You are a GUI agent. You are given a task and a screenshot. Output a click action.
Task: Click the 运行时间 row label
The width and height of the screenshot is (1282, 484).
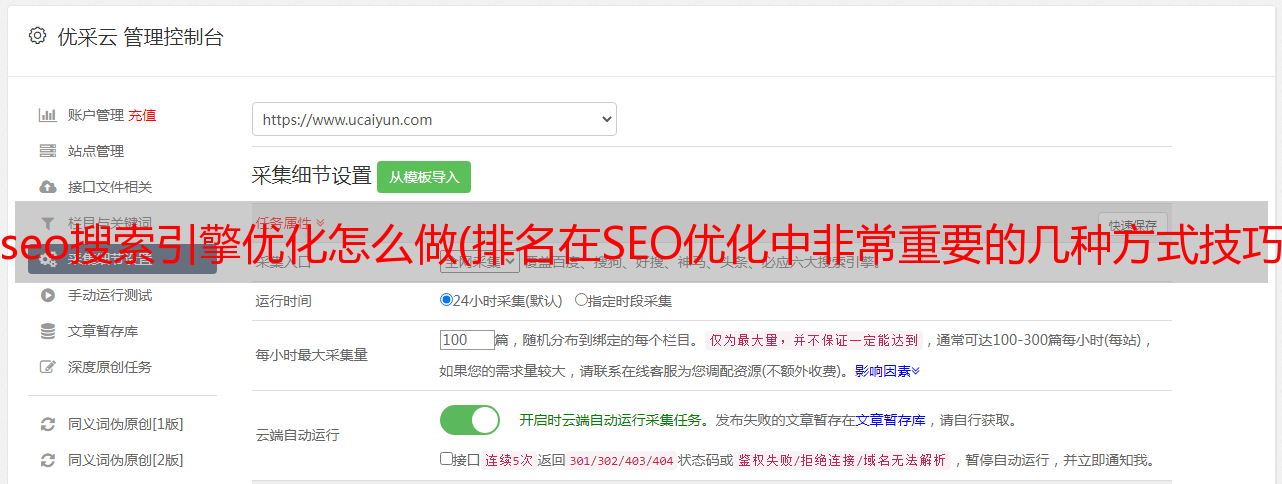point(284,300)
